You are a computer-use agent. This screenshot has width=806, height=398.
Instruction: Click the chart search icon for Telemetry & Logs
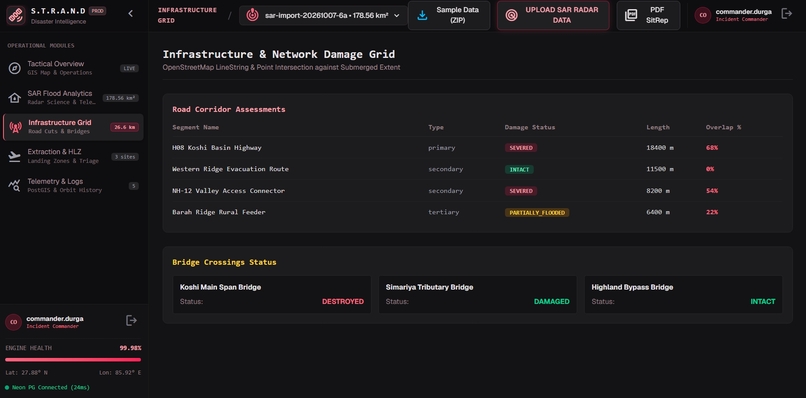click(14, 186)
